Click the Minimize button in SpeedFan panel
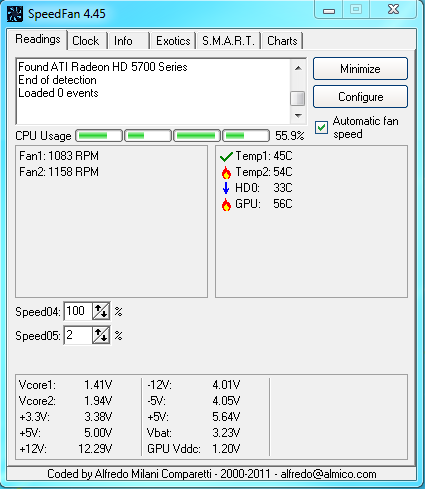The height and width of the screenshot is (489, 425). pos(360,69)
